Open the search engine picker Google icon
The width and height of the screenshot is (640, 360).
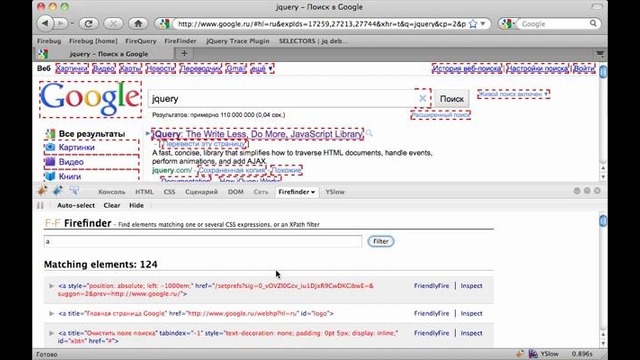(507, 24)
